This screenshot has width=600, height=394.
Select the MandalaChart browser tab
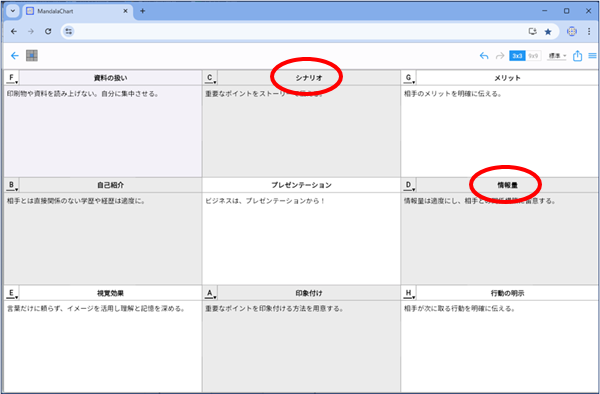coord(77,11)
